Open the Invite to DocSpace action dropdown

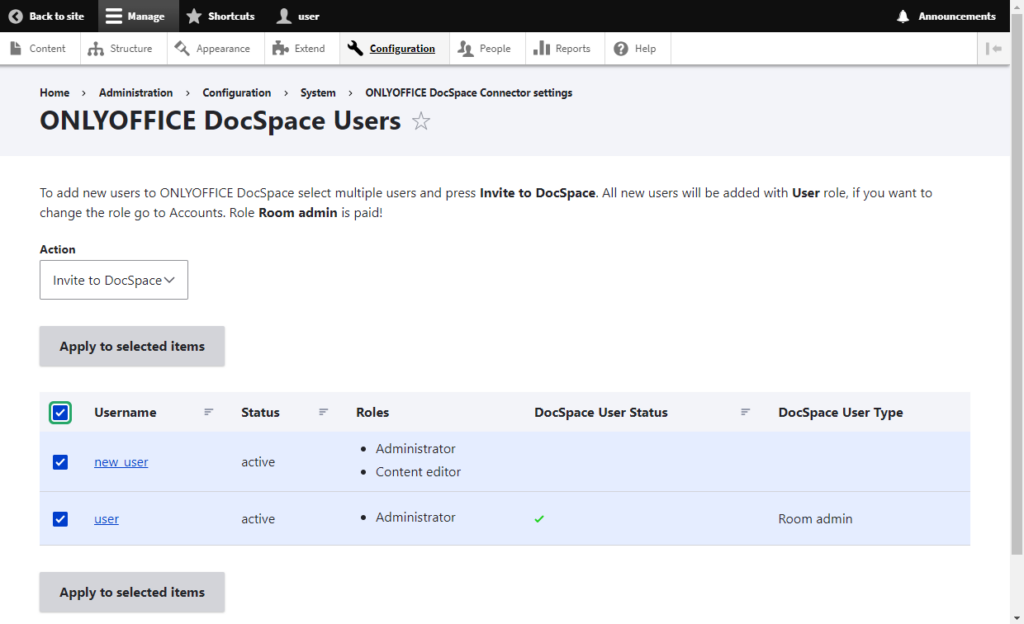click(113, 280)
